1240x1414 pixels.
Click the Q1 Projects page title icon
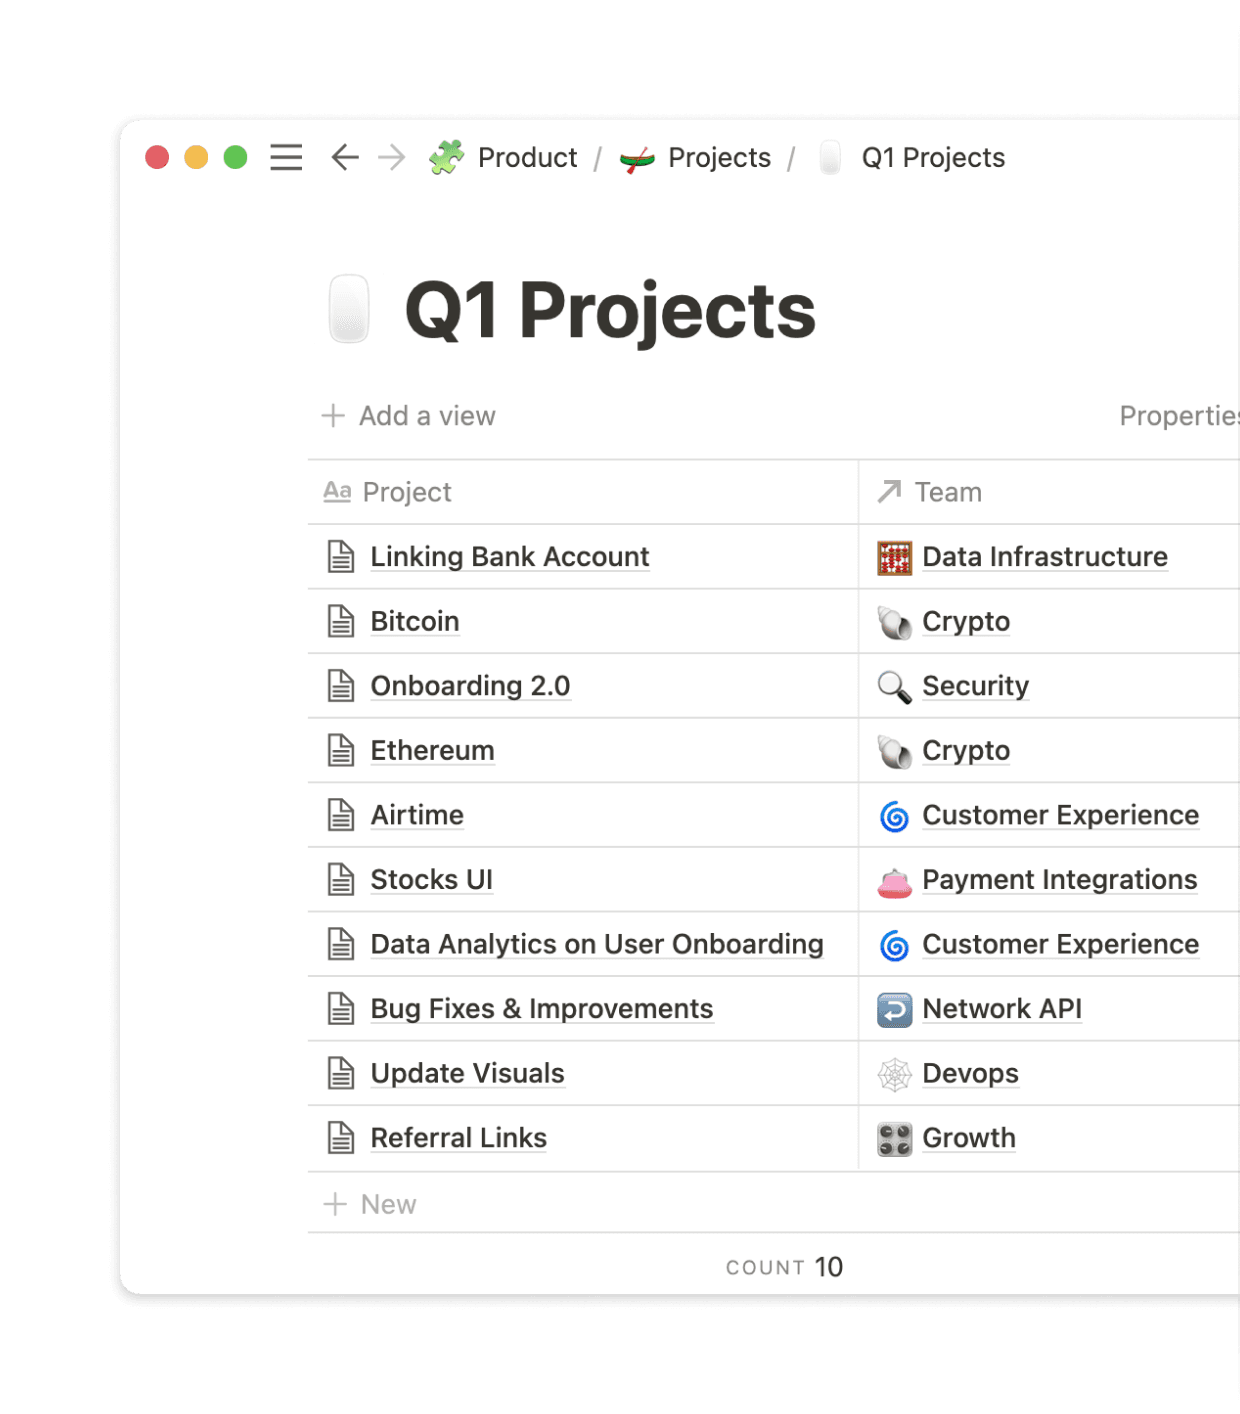tap(349, 309)
